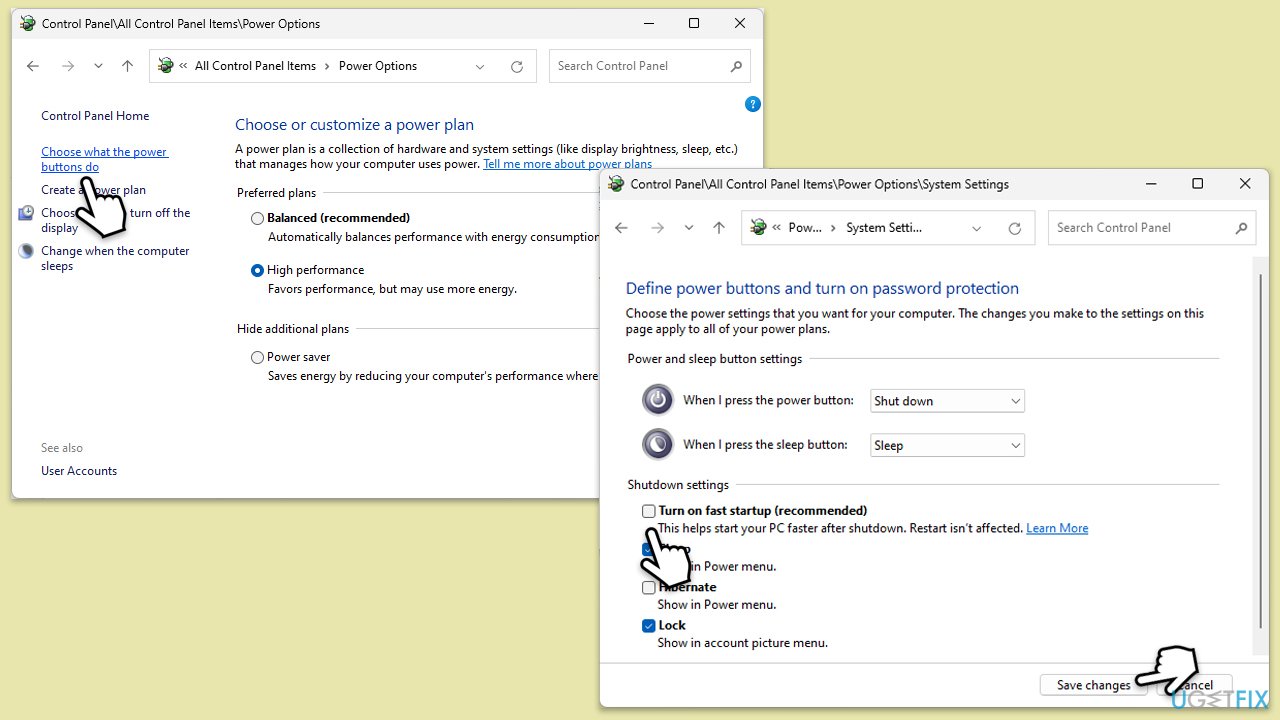Select Power saver plan
This screenshot has height=720, width=1280.
tap(258, 357)
